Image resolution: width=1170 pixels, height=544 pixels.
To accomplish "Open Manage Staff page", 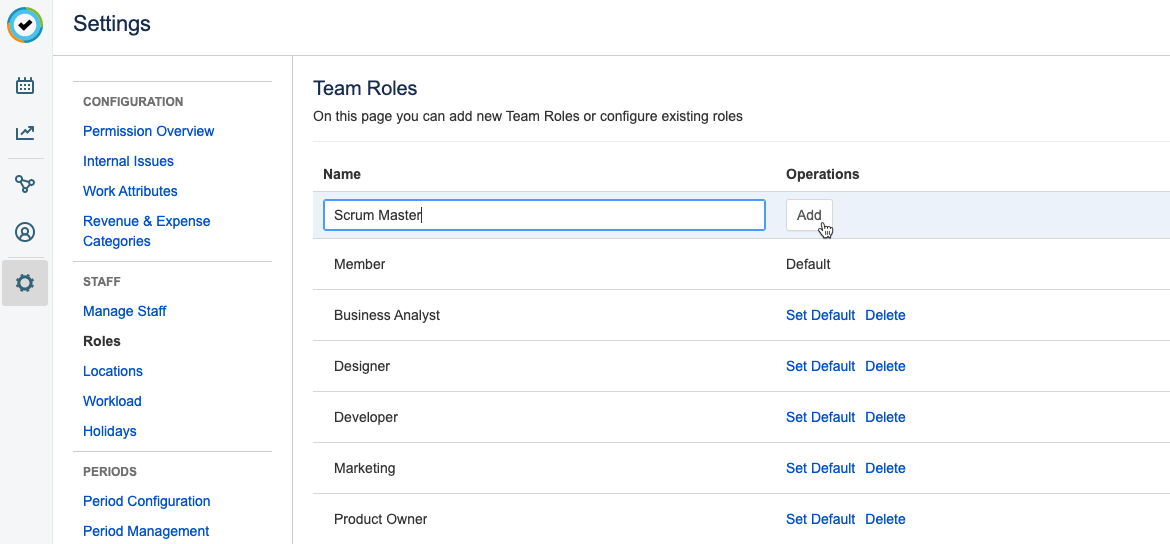I will pyautogui.click(x=124, y=311).
